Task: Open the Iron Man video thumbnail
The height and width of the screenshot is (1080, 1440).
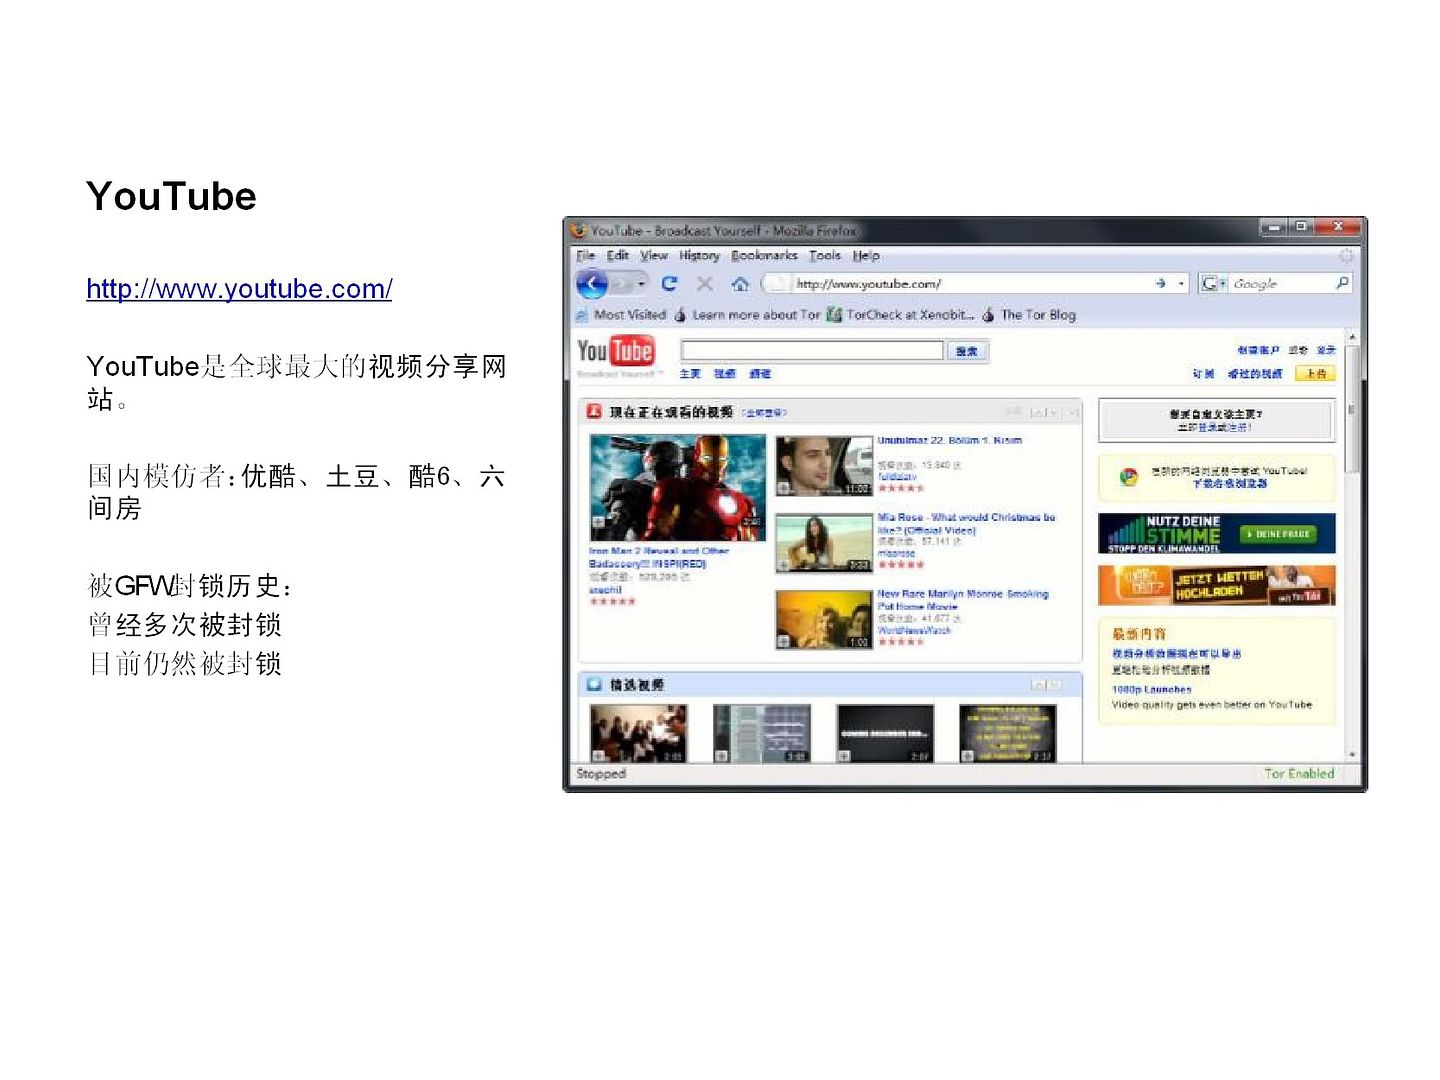Action: click(x=677, y=488)
